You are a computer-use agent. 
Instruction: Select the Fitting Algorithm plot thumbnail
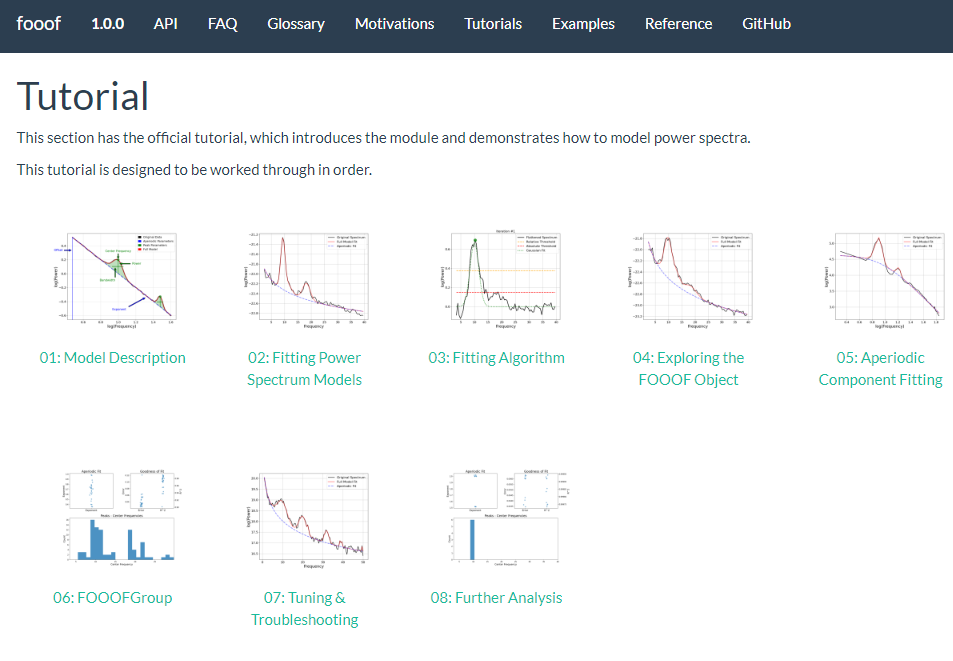point(497,276)
